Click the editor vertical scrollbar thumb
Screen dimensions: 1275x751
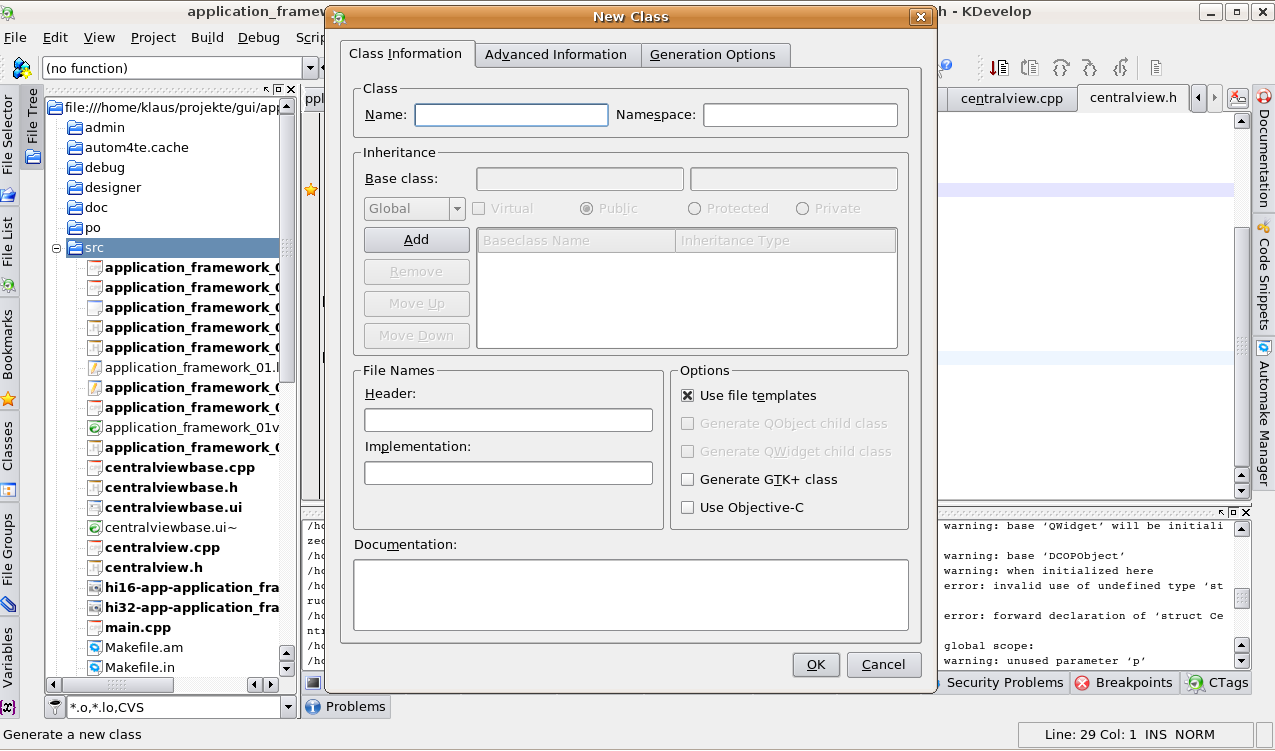1241,346
